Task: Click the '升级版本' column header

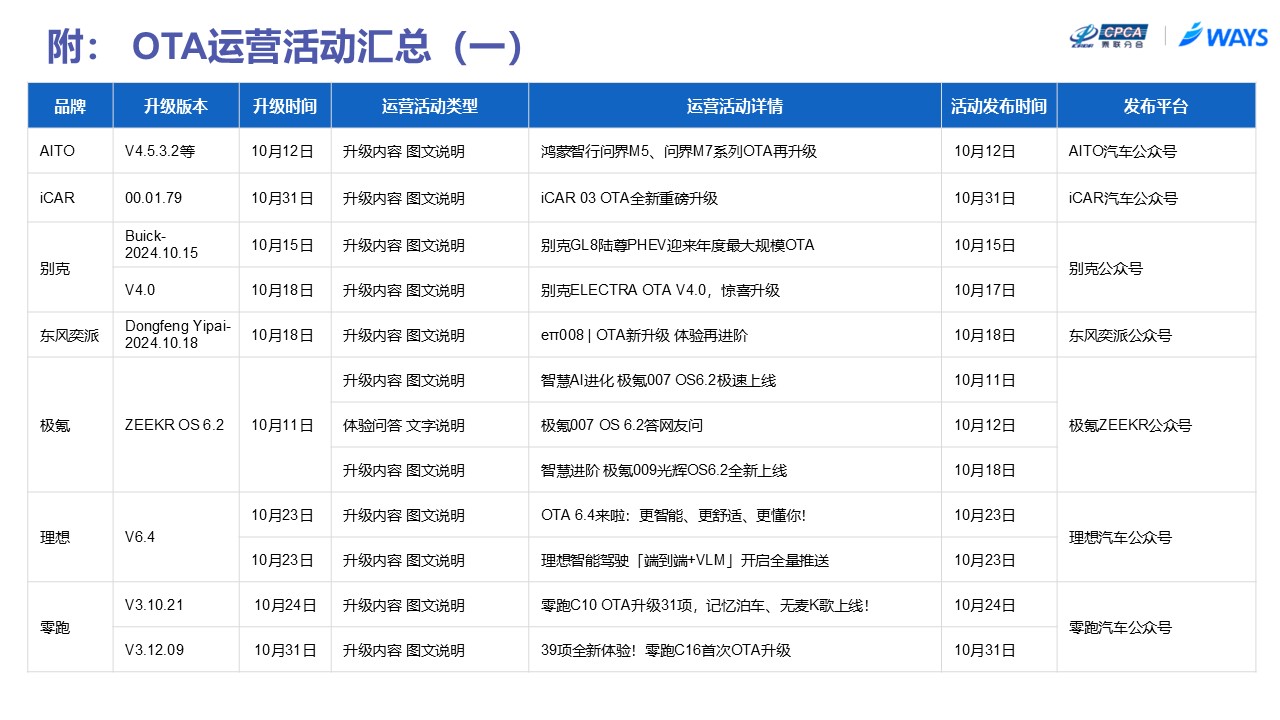Action: [176, 106]
